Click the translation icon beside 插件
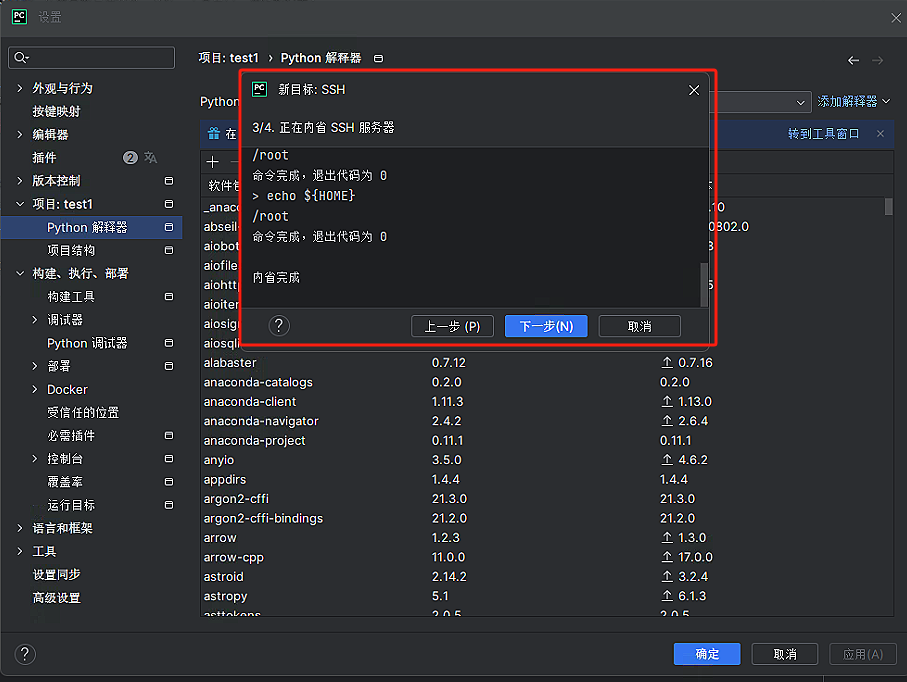The height and width of the screenshot is (682, 907). (151, 158)
